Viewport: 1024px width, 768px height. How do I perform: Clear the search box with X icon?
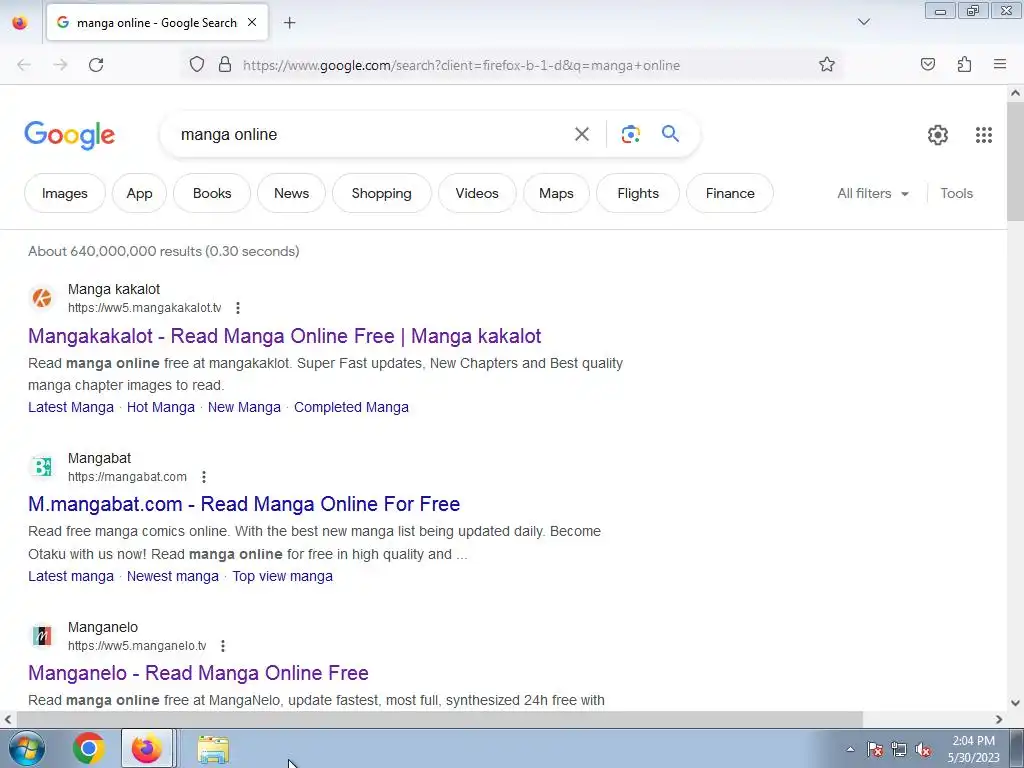point(582,135)
